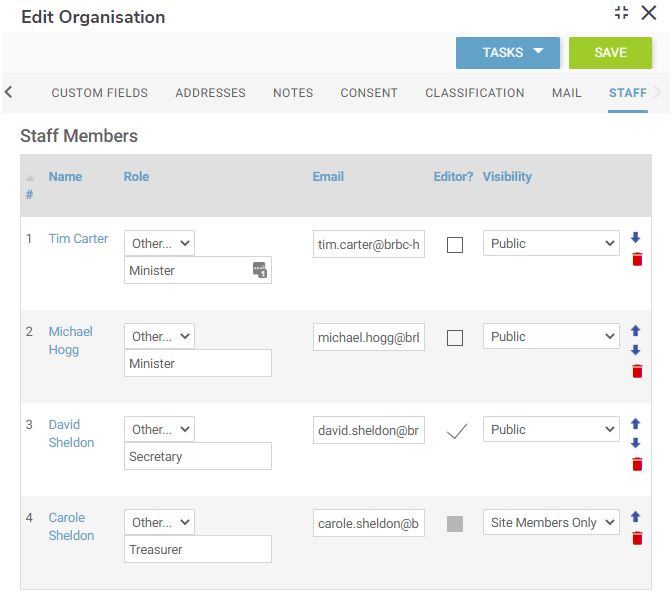672x598 pixels.
Task: Open the Classification tab
Action: coord(474,93)
